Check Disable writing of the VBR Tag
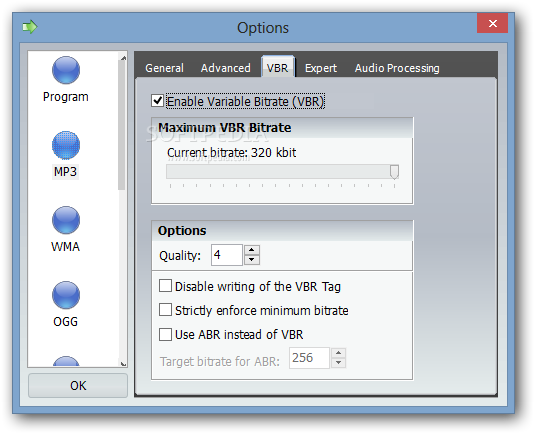Viewport: 535px width, 434px height. (x=165, y=286)
